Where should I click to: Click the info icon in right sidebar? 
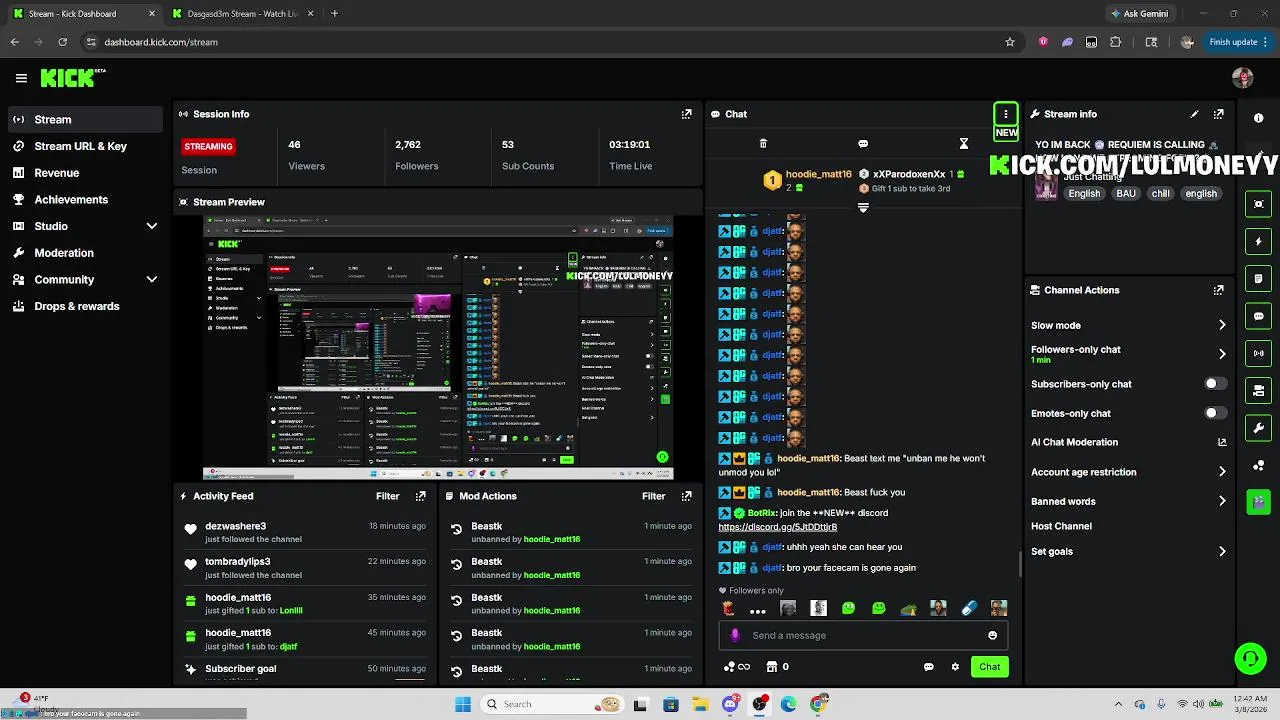(1258, 118)
